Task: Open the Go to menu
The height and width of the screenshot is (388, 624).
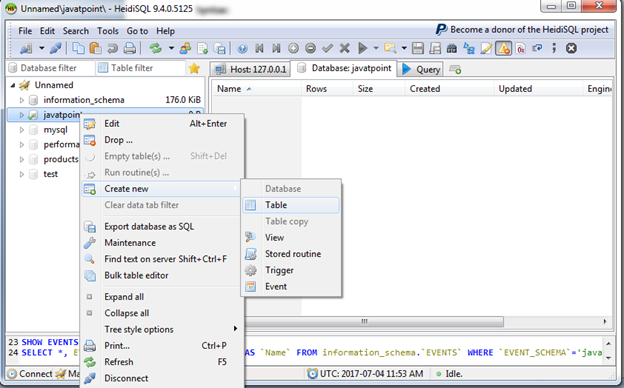Action: [137, 31]
